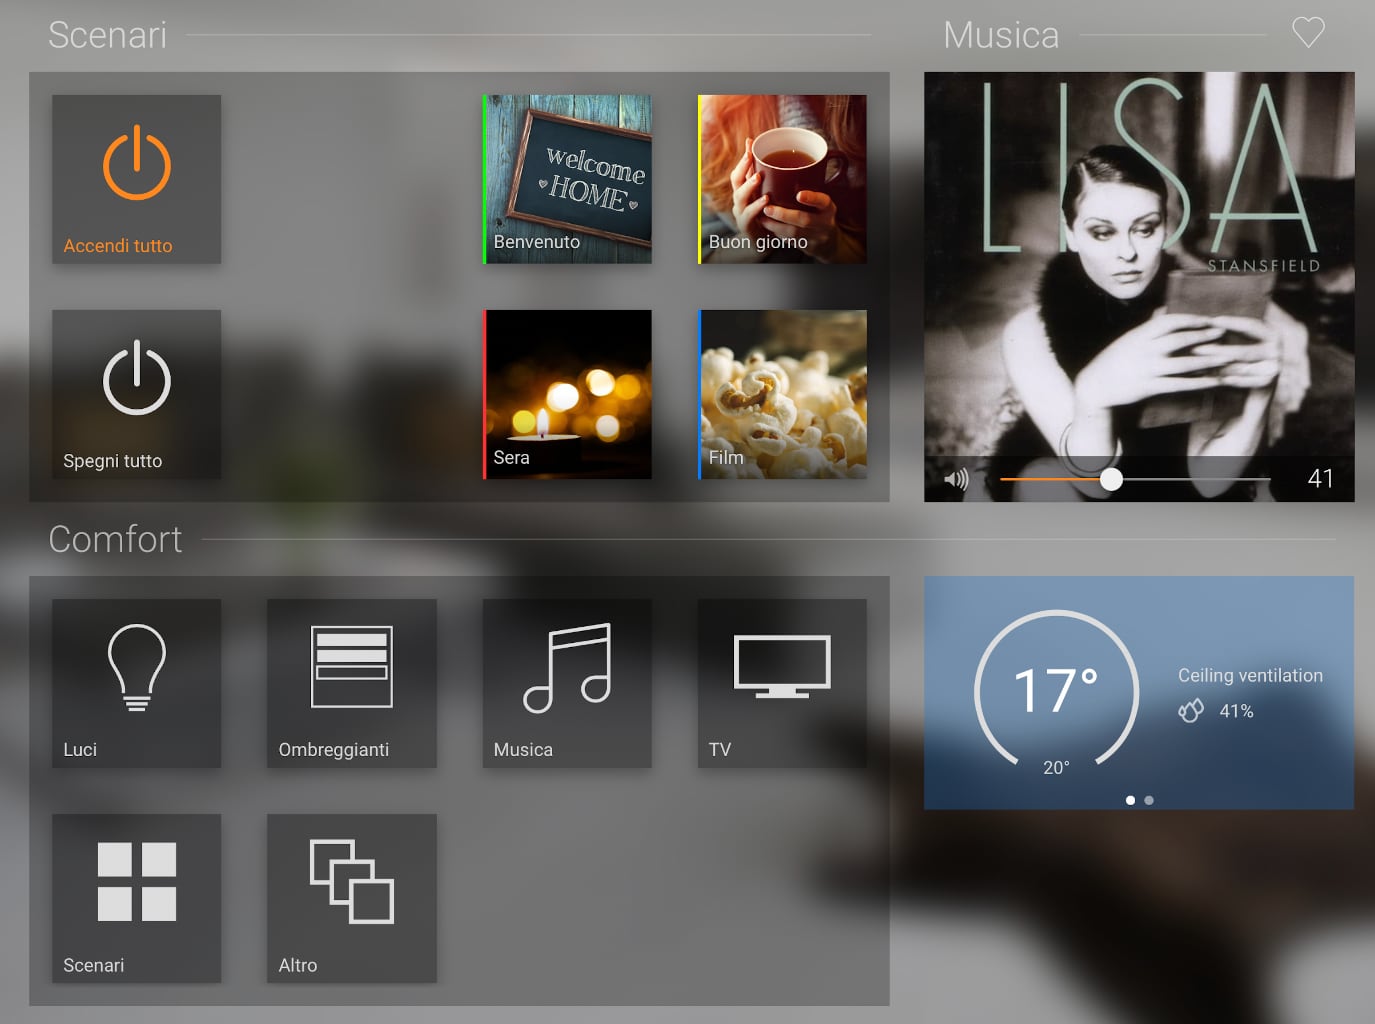Image resolution: width=1375 pixels, height=1024 pixels.
Task: Tap the orange Accendi tutto power icon
Action: click(137, 165)
